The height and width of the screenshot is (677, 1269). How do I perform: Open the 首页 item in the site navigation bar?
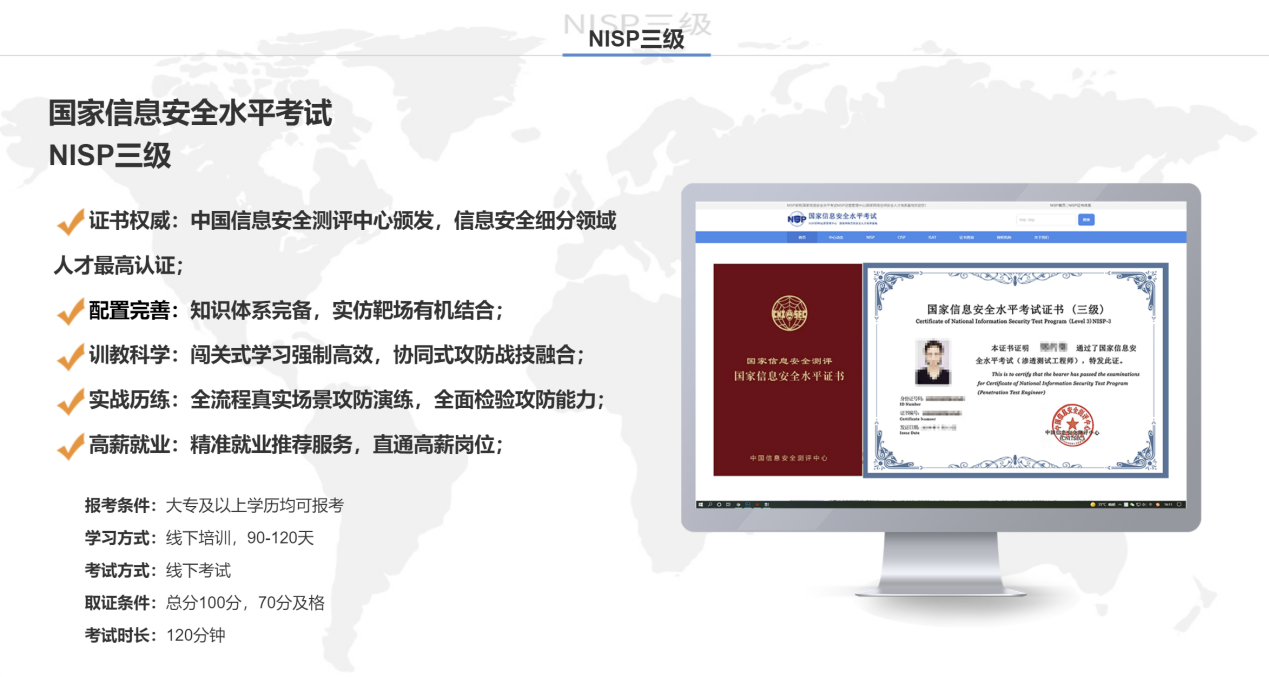point(800,238)
